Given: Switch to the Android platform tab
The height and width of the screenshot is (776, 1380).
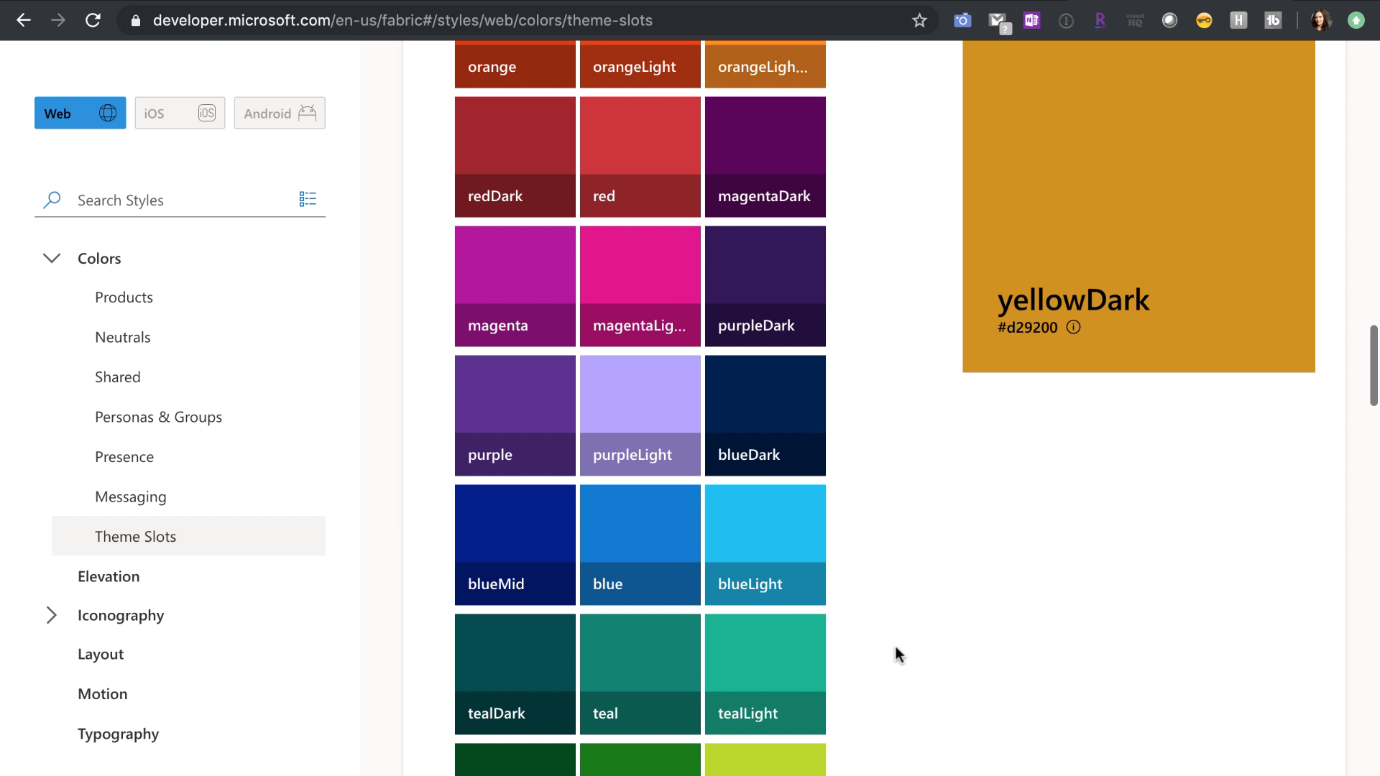Looking at the screenshot, I should coord(280,113).
